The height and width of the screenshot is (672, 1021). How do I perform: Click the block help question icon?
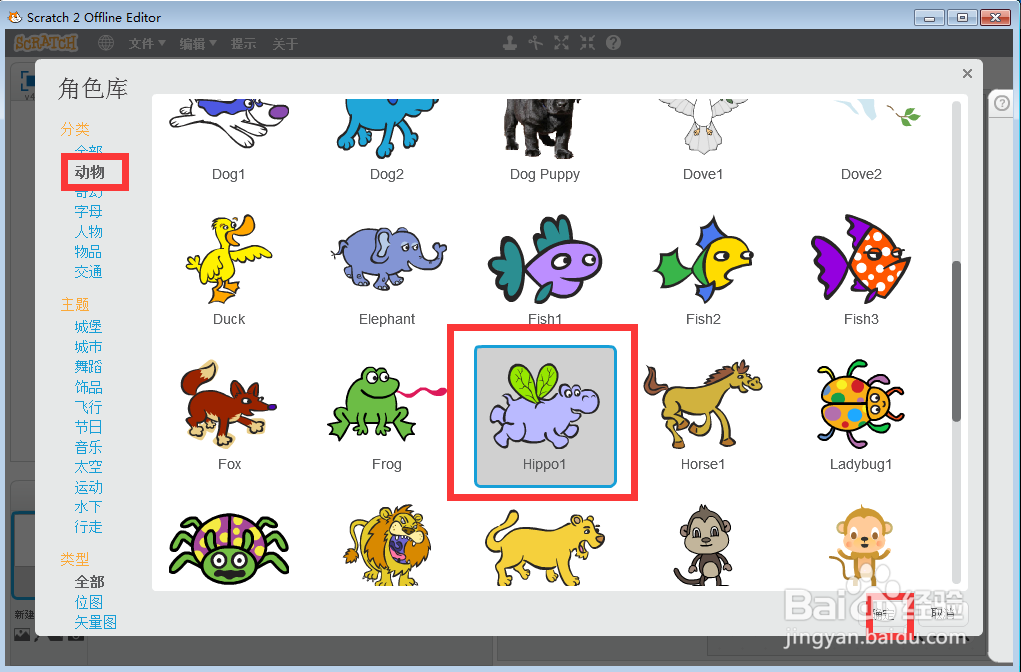[x=613, y=43]
